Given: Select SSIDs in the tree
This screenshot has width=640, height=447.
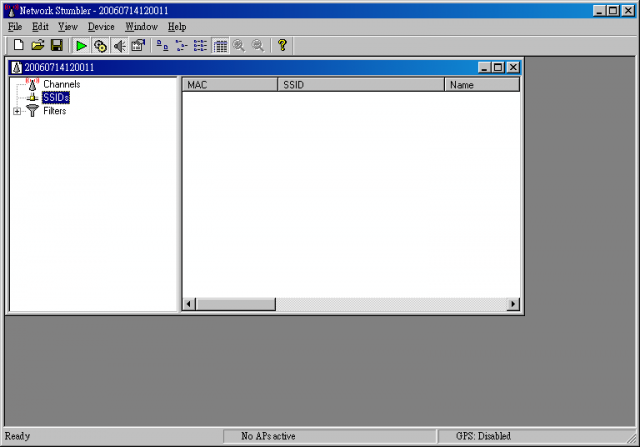Looking at the screenshot, I should 56,97.
